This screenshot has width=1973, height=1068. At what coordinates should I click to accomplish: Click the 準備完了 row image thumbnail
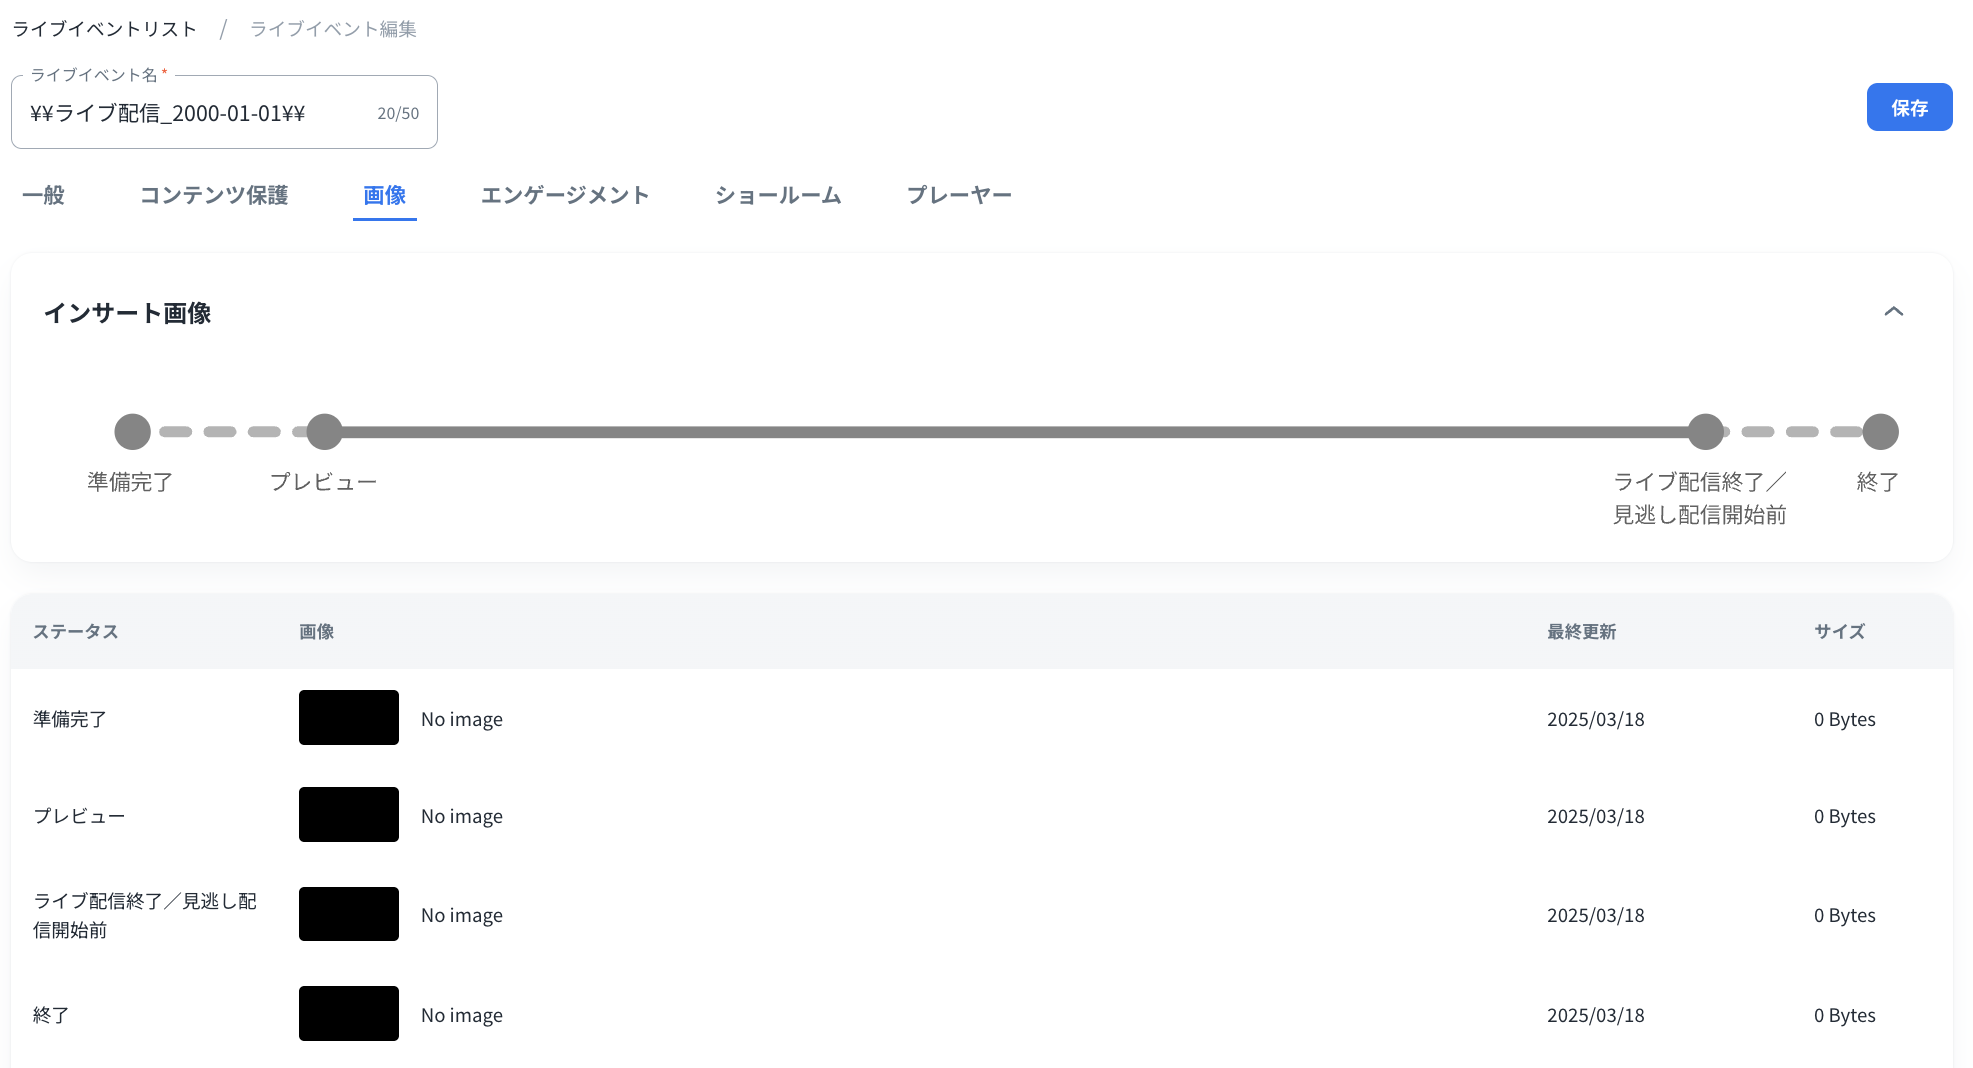(x=348, y=718)
